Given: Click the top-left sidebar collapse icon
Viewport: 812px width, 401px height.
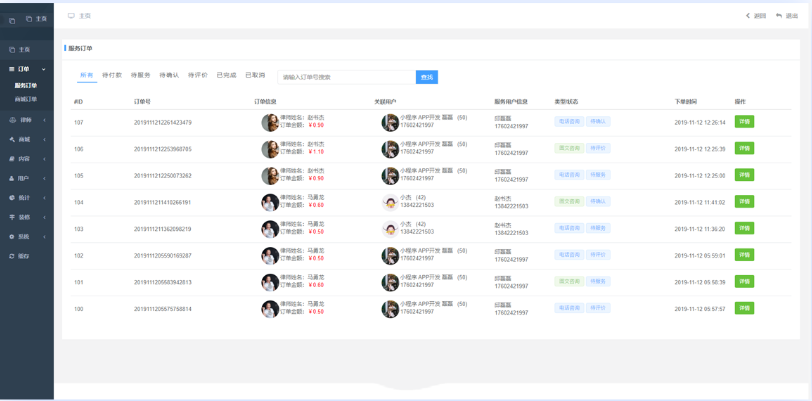Looking at the screenshot, I should click(x=11, y=20).
